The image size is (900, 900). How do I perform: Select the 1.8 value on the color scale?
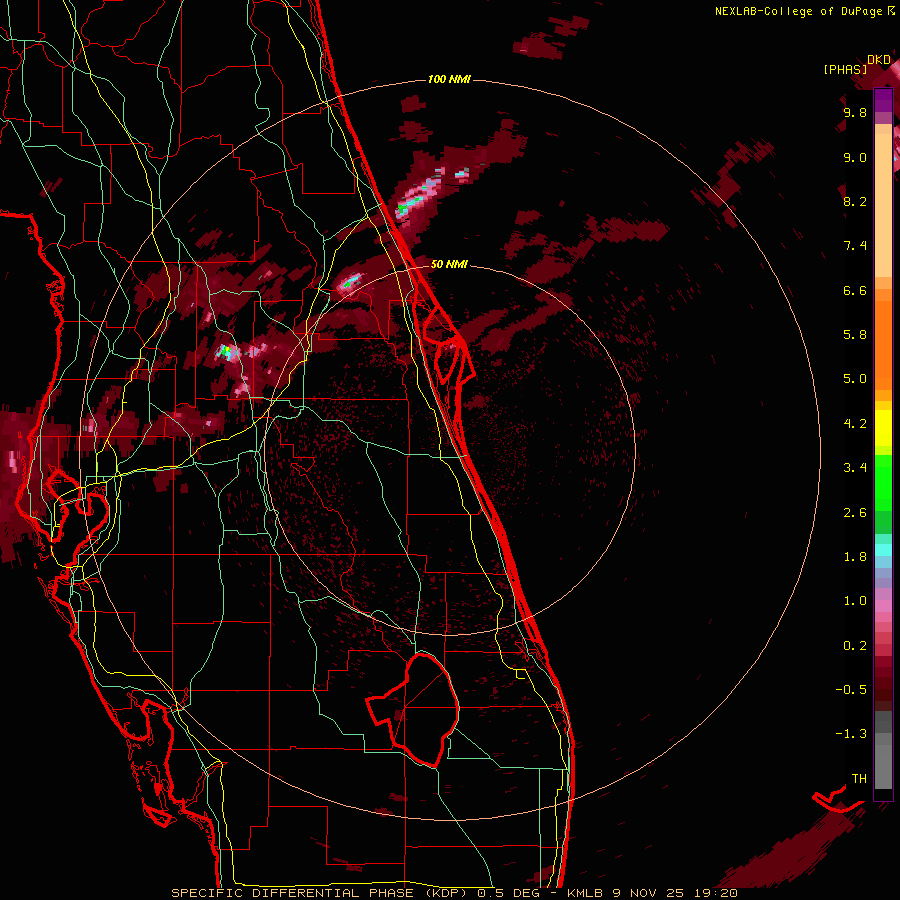coord(855,557)
